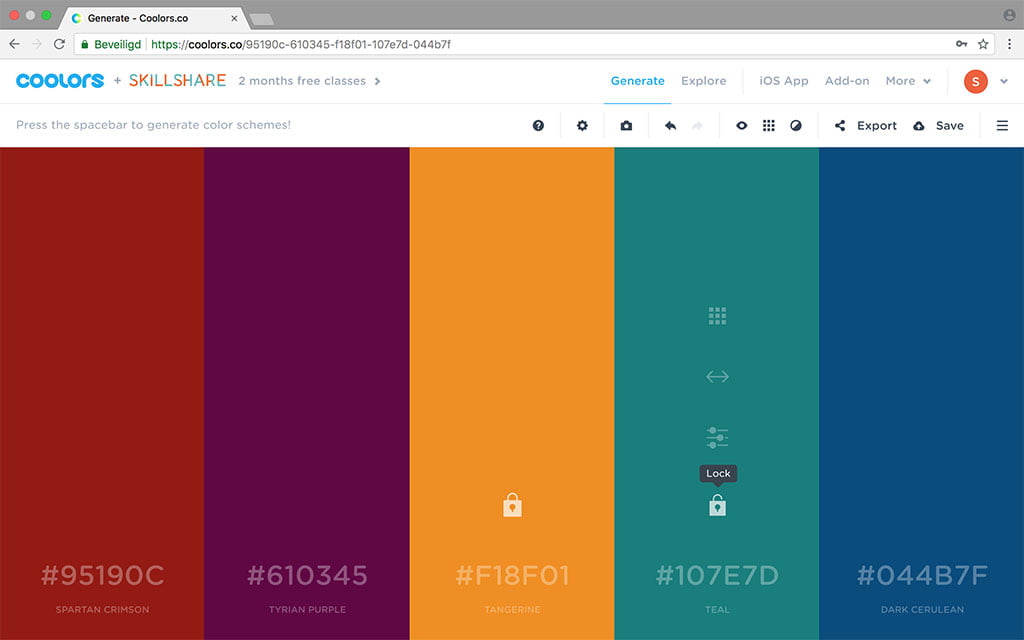Select the #044B7F Dark Cerulean hex code
The height and width of the screenshot is (640, 1024).
921,576
